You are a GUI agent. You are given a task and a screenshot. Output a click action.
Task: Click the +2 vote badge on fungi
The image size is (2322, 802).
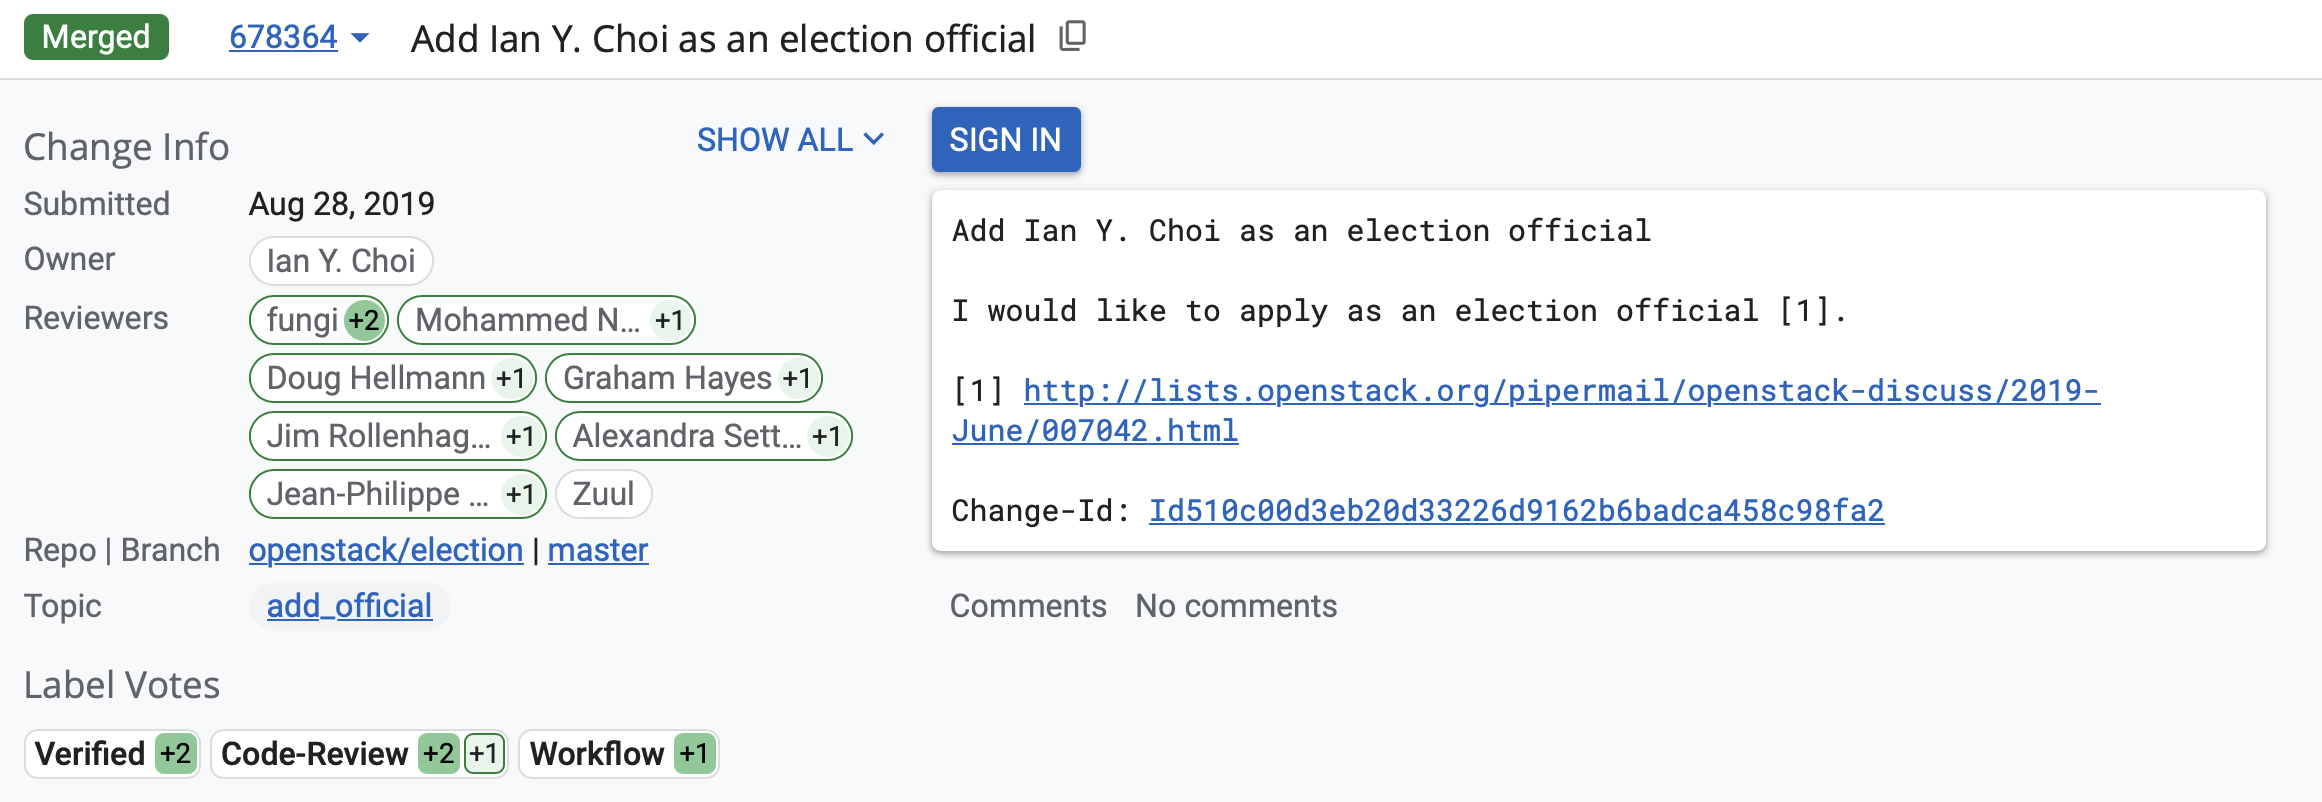[364, 320]
